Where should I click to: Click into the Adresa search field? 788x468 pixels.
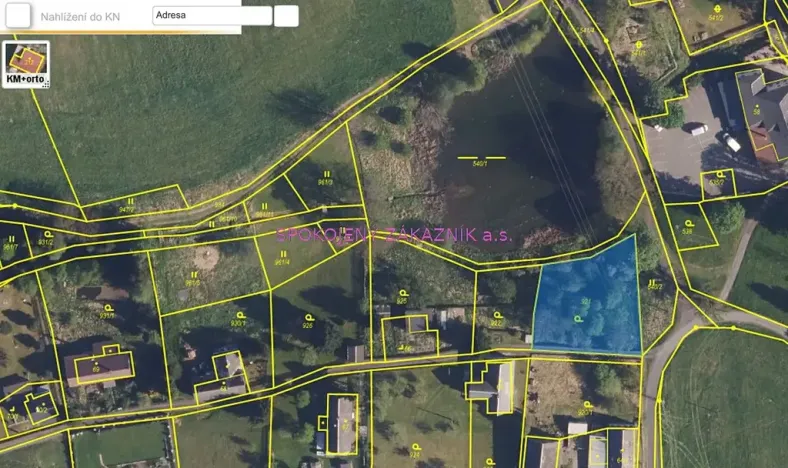[x=212, y=16]
